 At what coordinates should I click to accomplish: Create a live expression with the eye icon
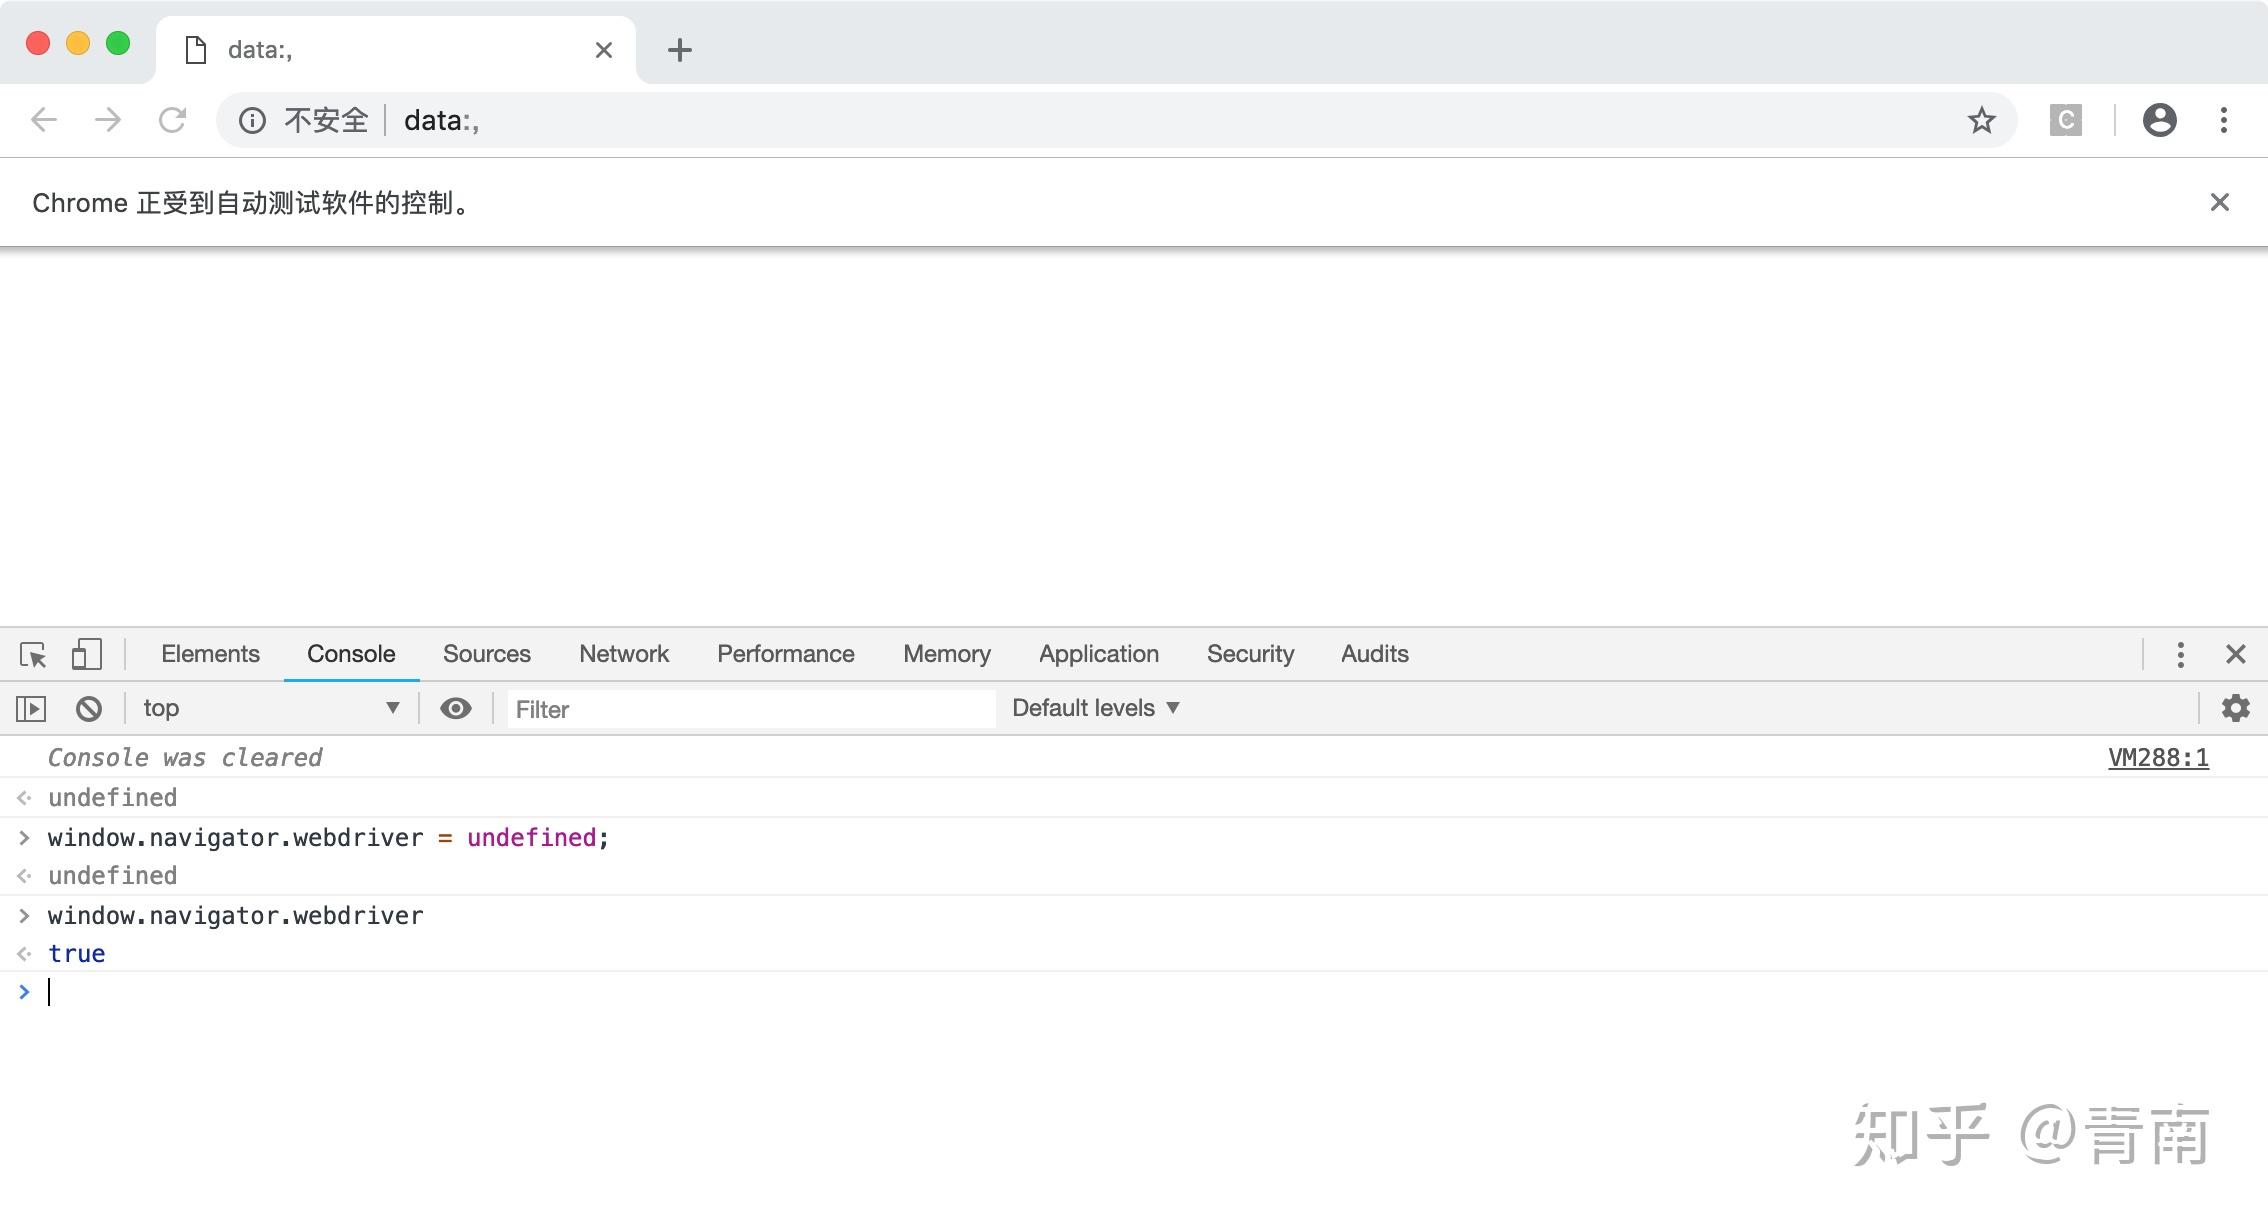click(456, 708)
